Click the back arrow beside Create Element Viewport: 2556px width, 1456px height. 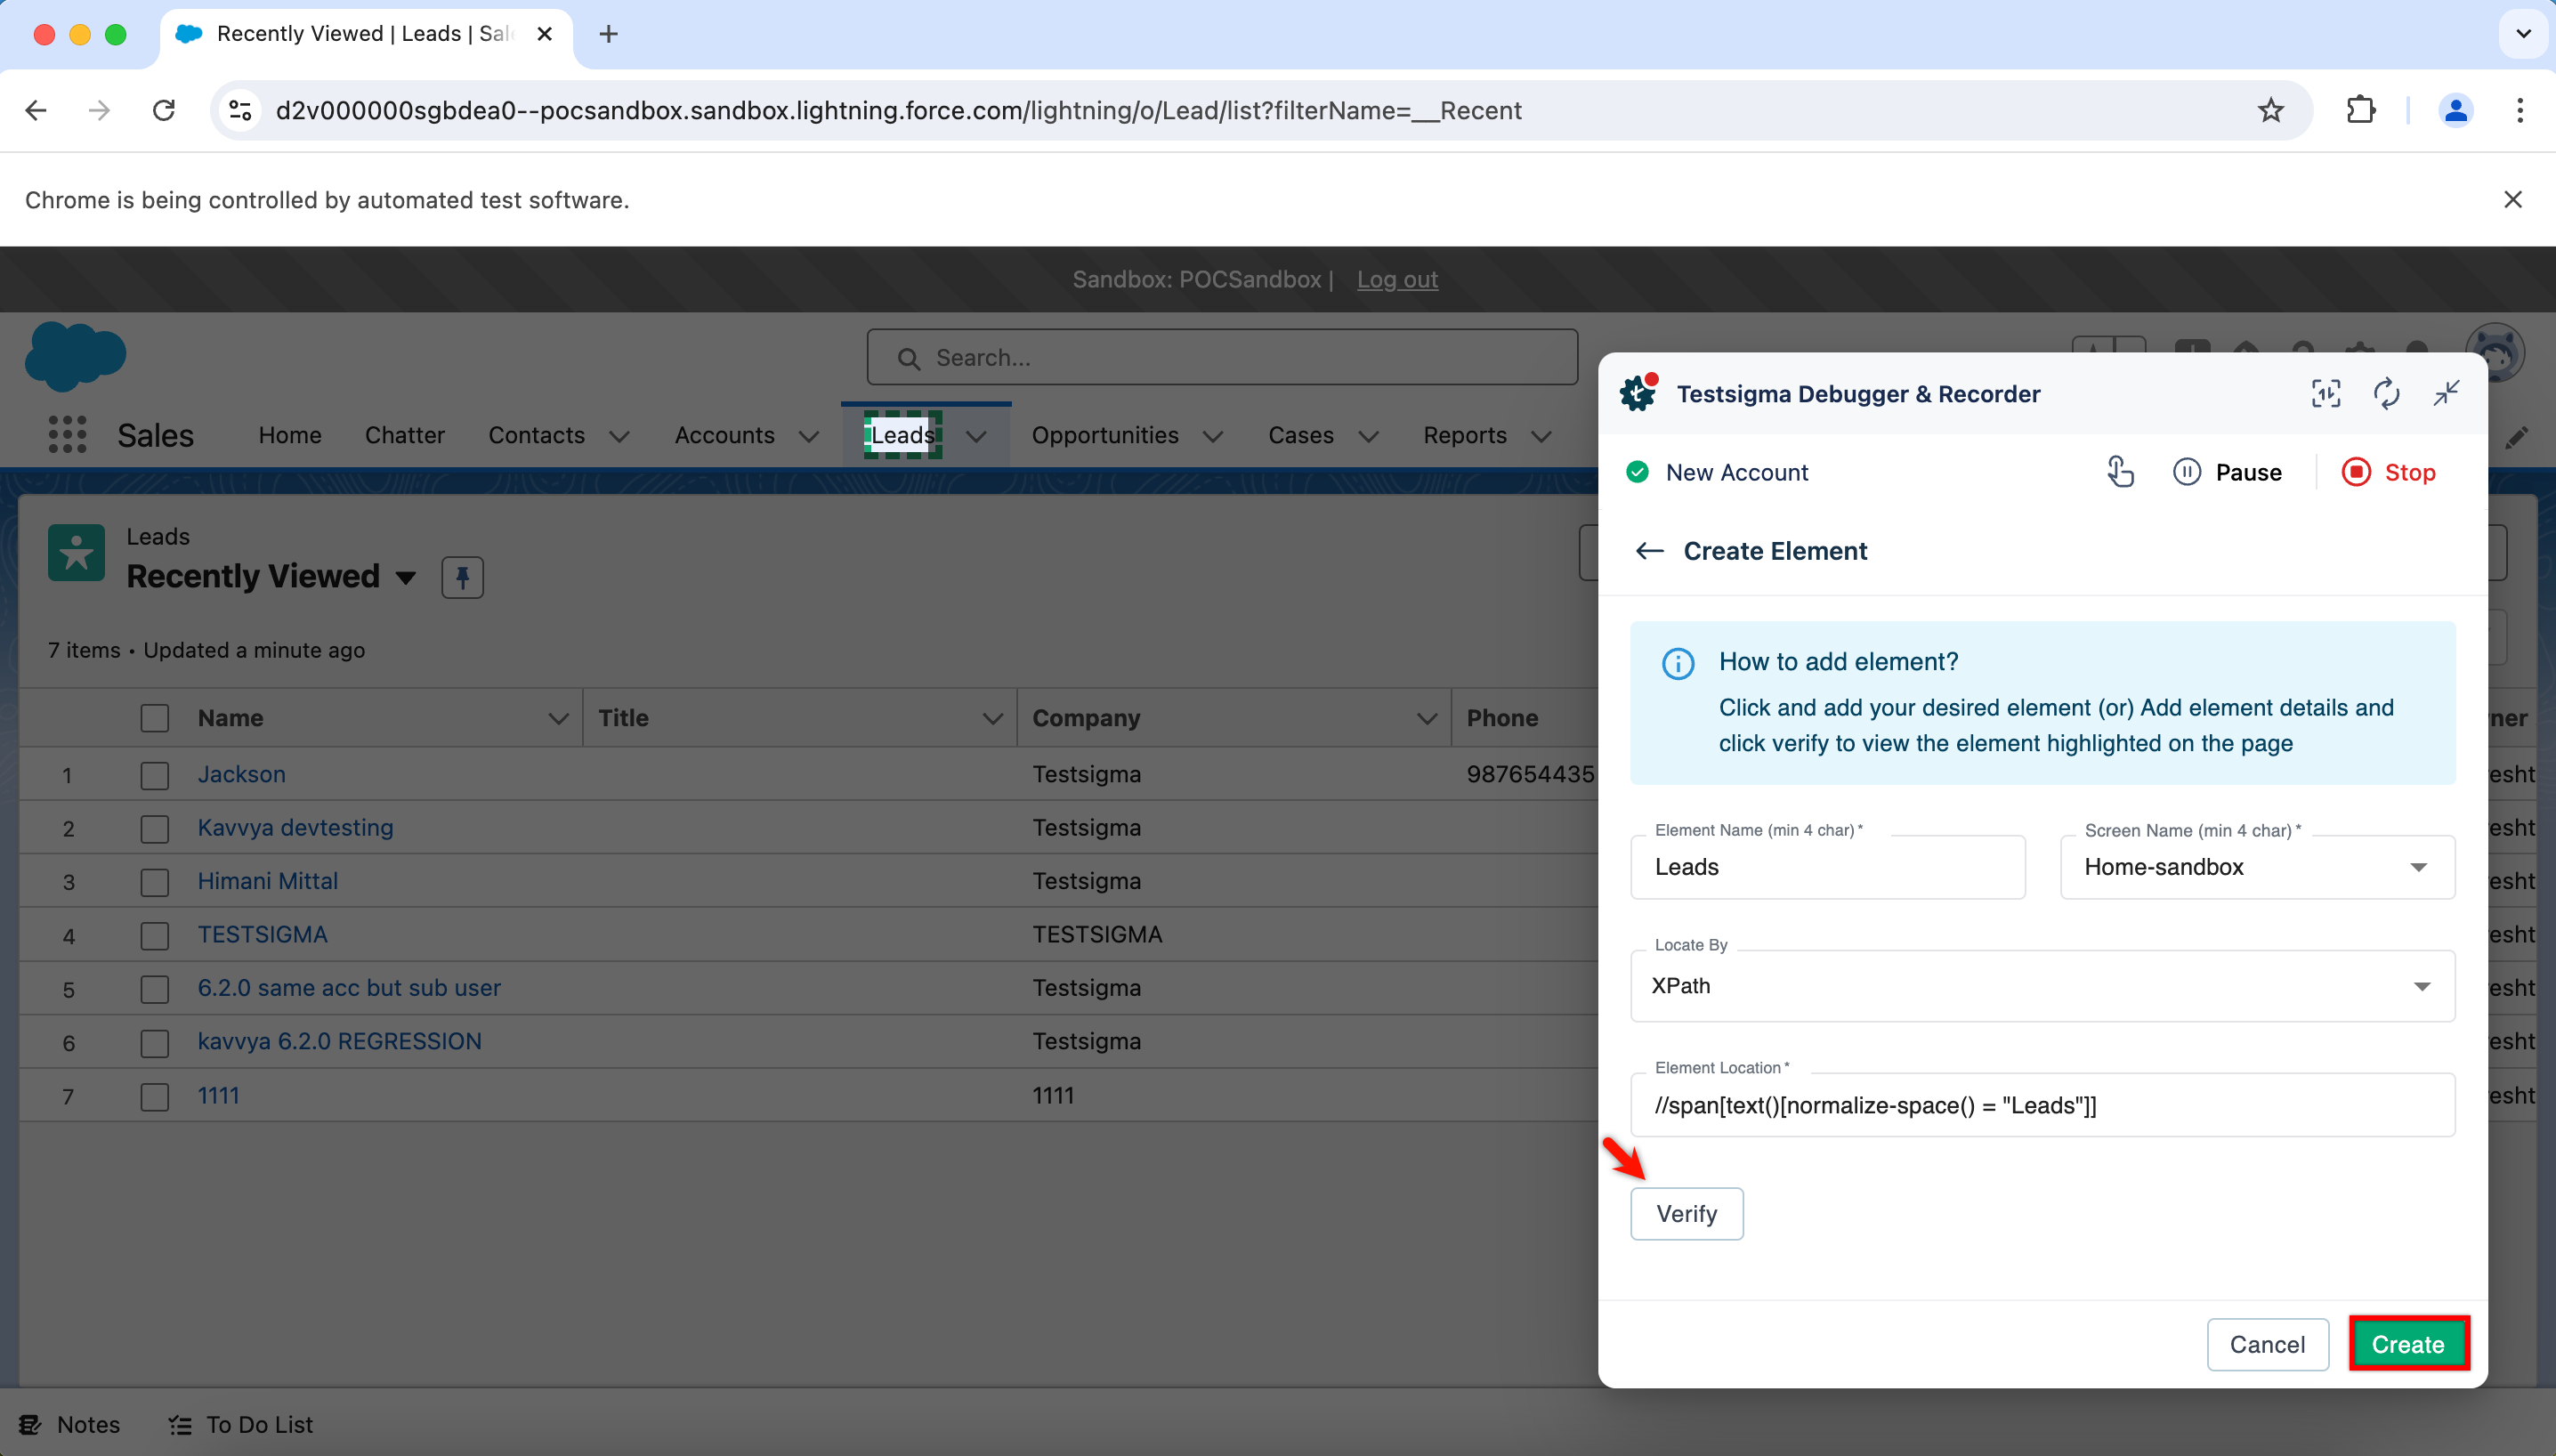[x=1649, y=551]
